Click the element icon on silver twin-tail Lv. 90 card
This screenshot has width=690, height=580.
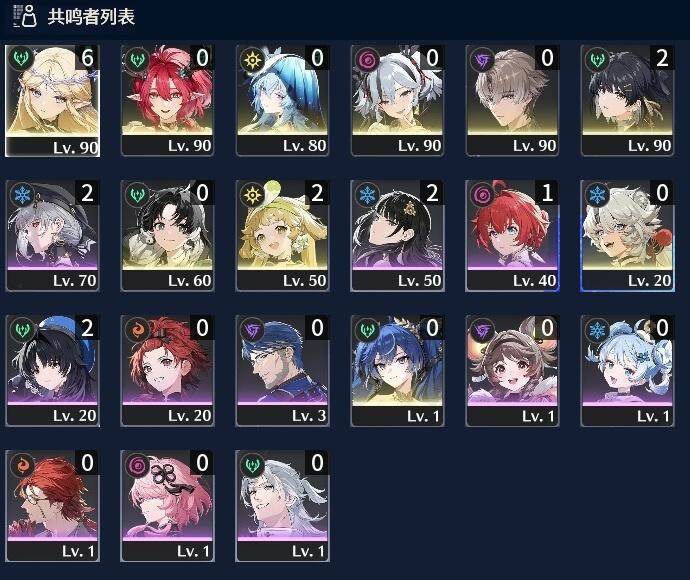(367, 59)
